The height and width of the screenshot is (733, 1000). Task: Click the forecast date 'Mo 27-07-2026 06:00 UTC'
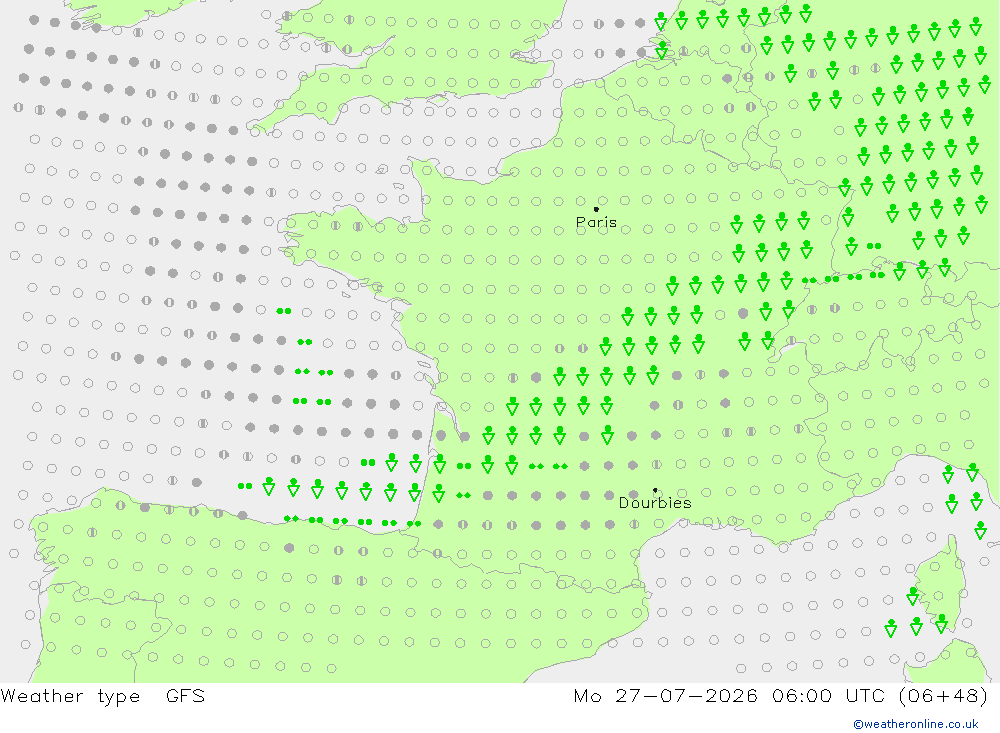pyautogui.click(x=732, y=696)
